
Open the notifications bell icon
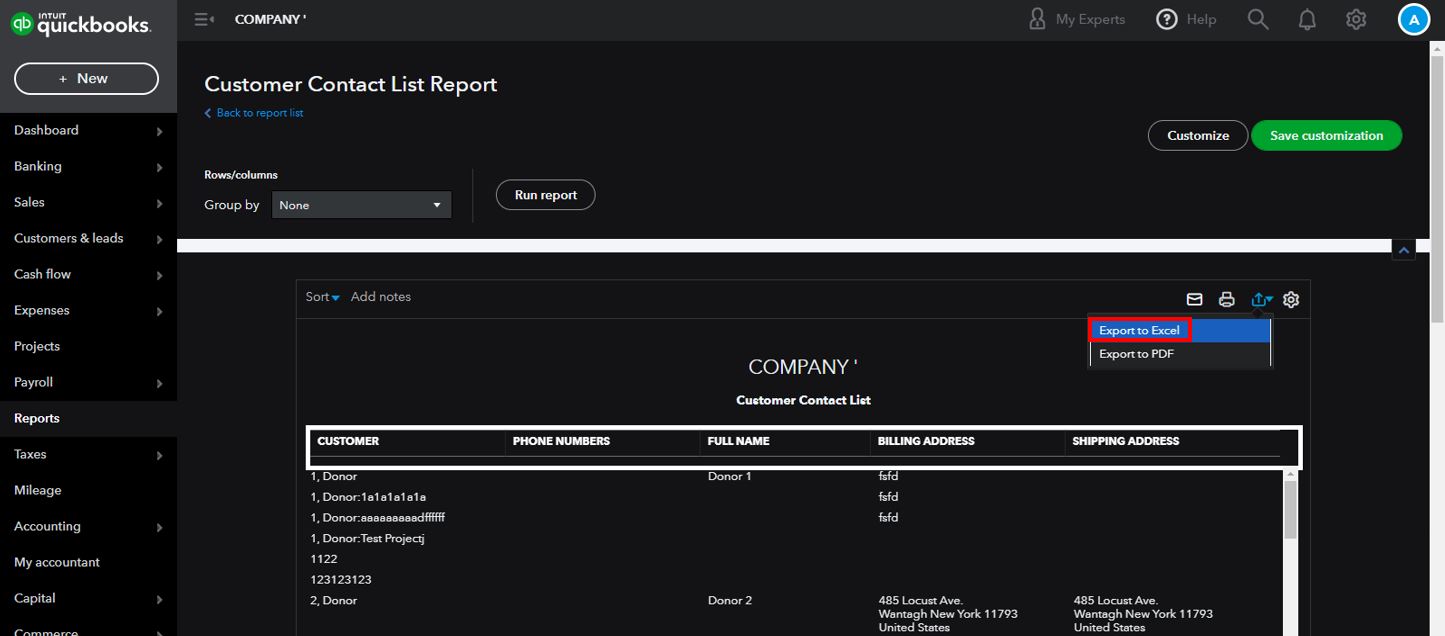(1307, 19)
